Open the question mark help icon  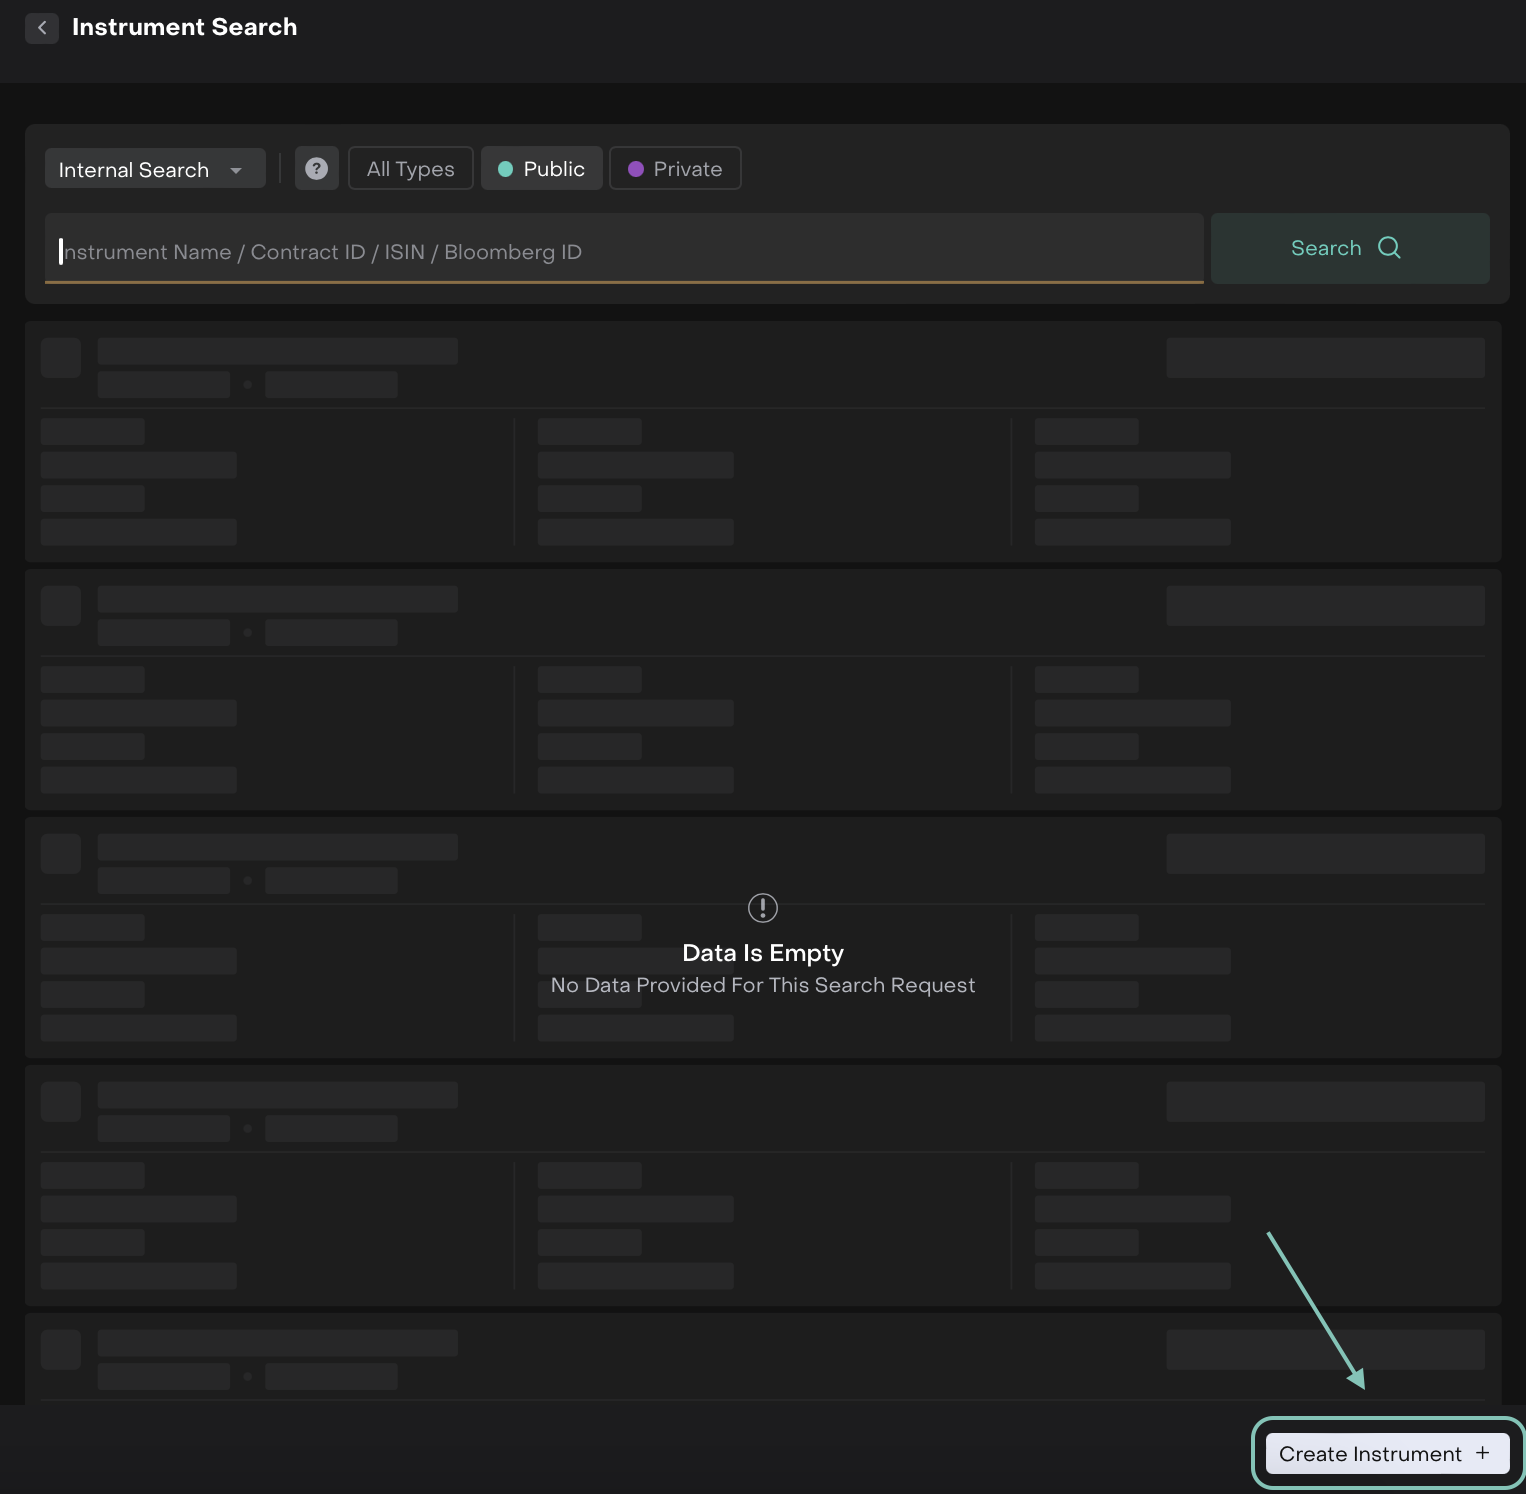316,169
